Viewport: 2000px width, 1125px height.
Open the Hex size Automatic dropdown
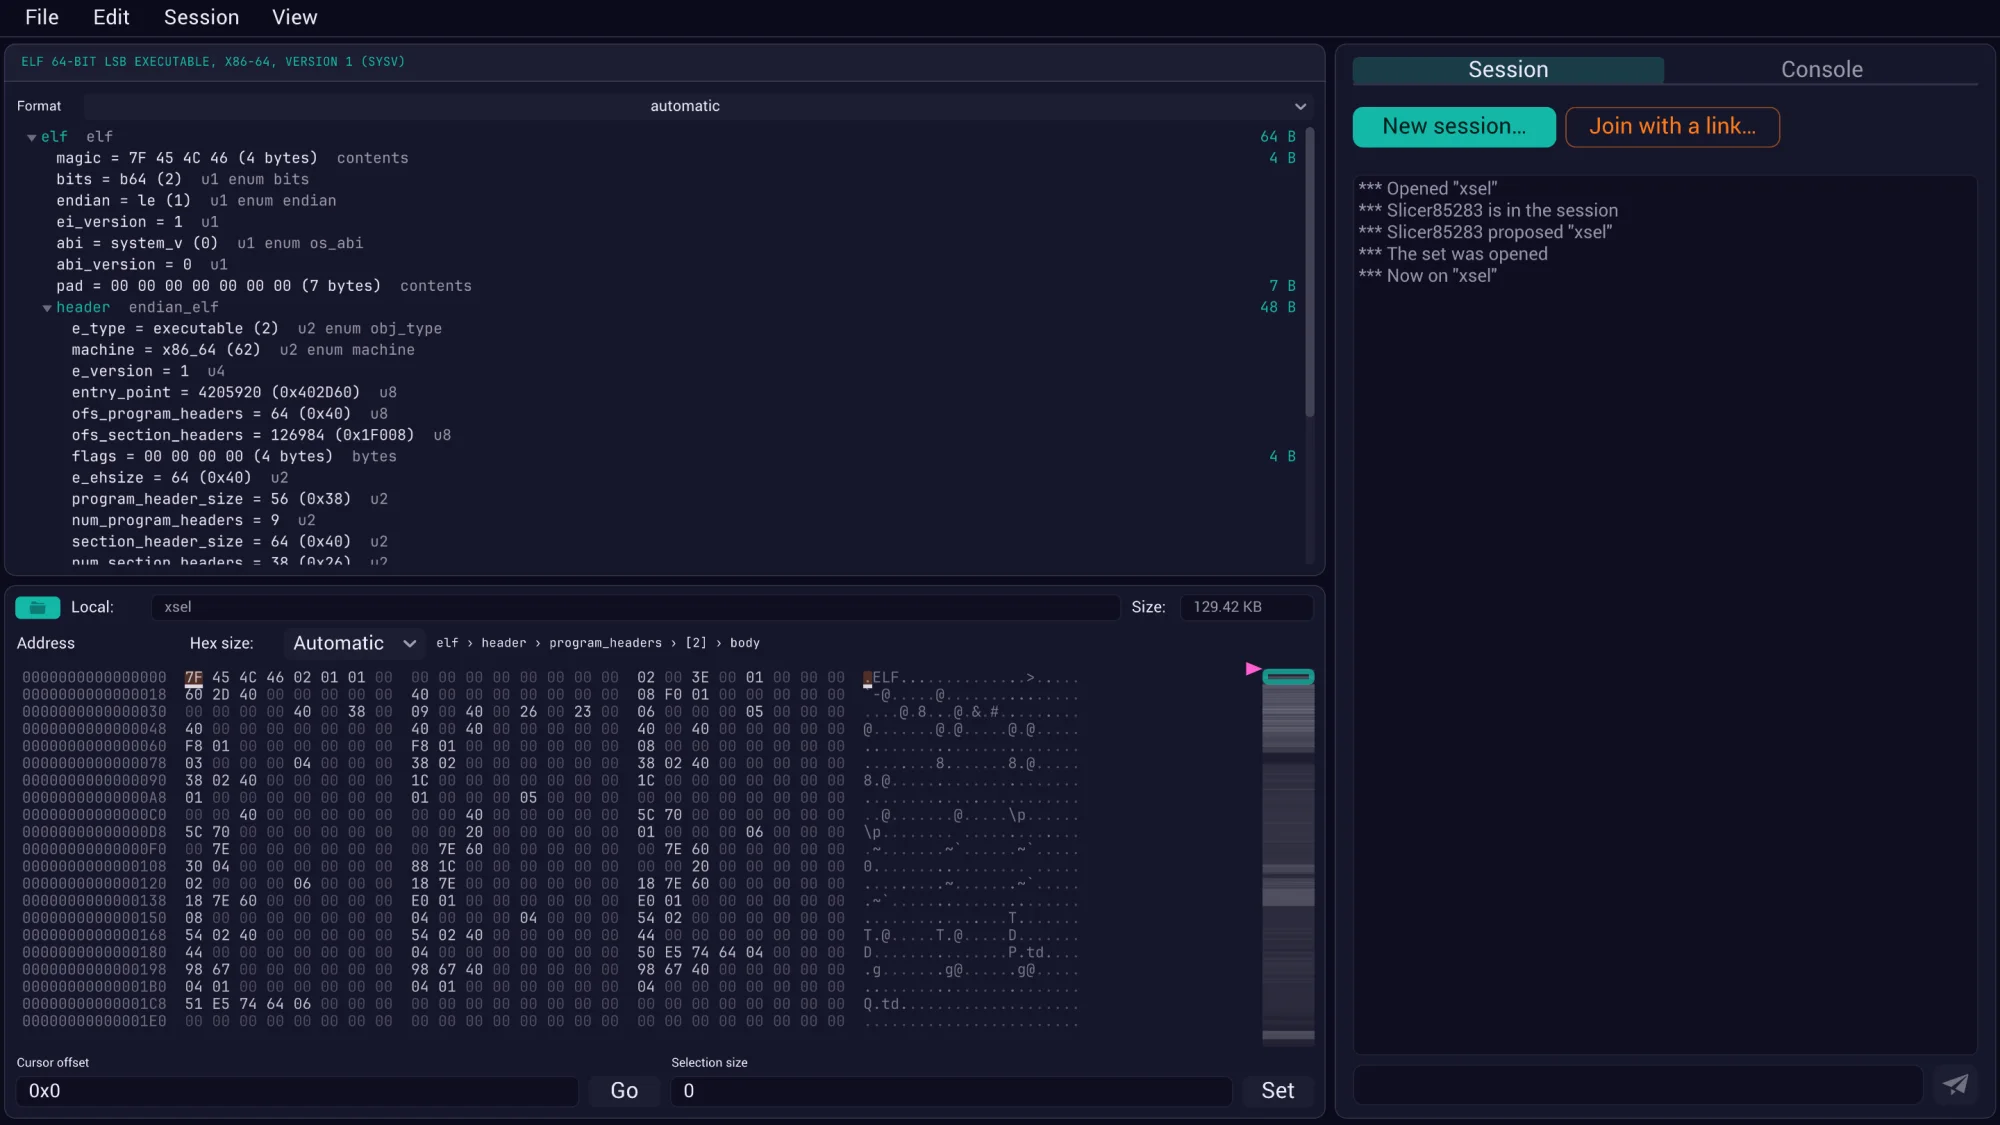click(x=353, y=643)
